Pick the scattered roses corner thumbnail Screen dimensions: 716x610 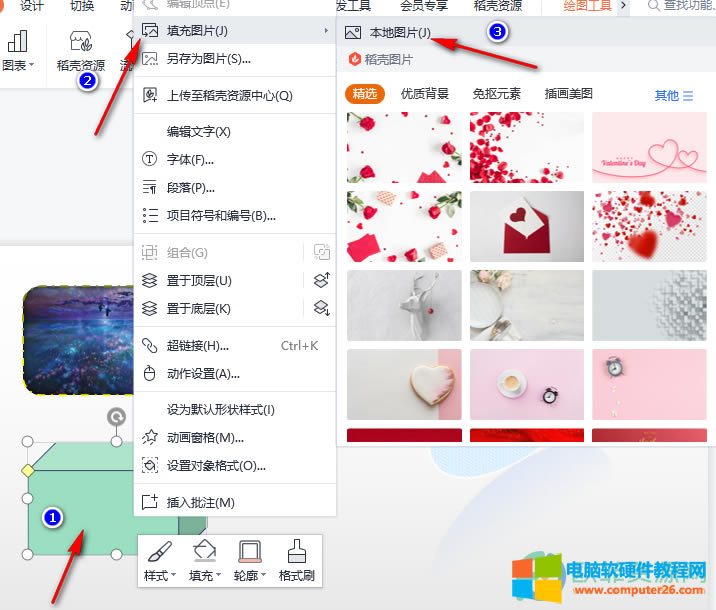point(404,148)
